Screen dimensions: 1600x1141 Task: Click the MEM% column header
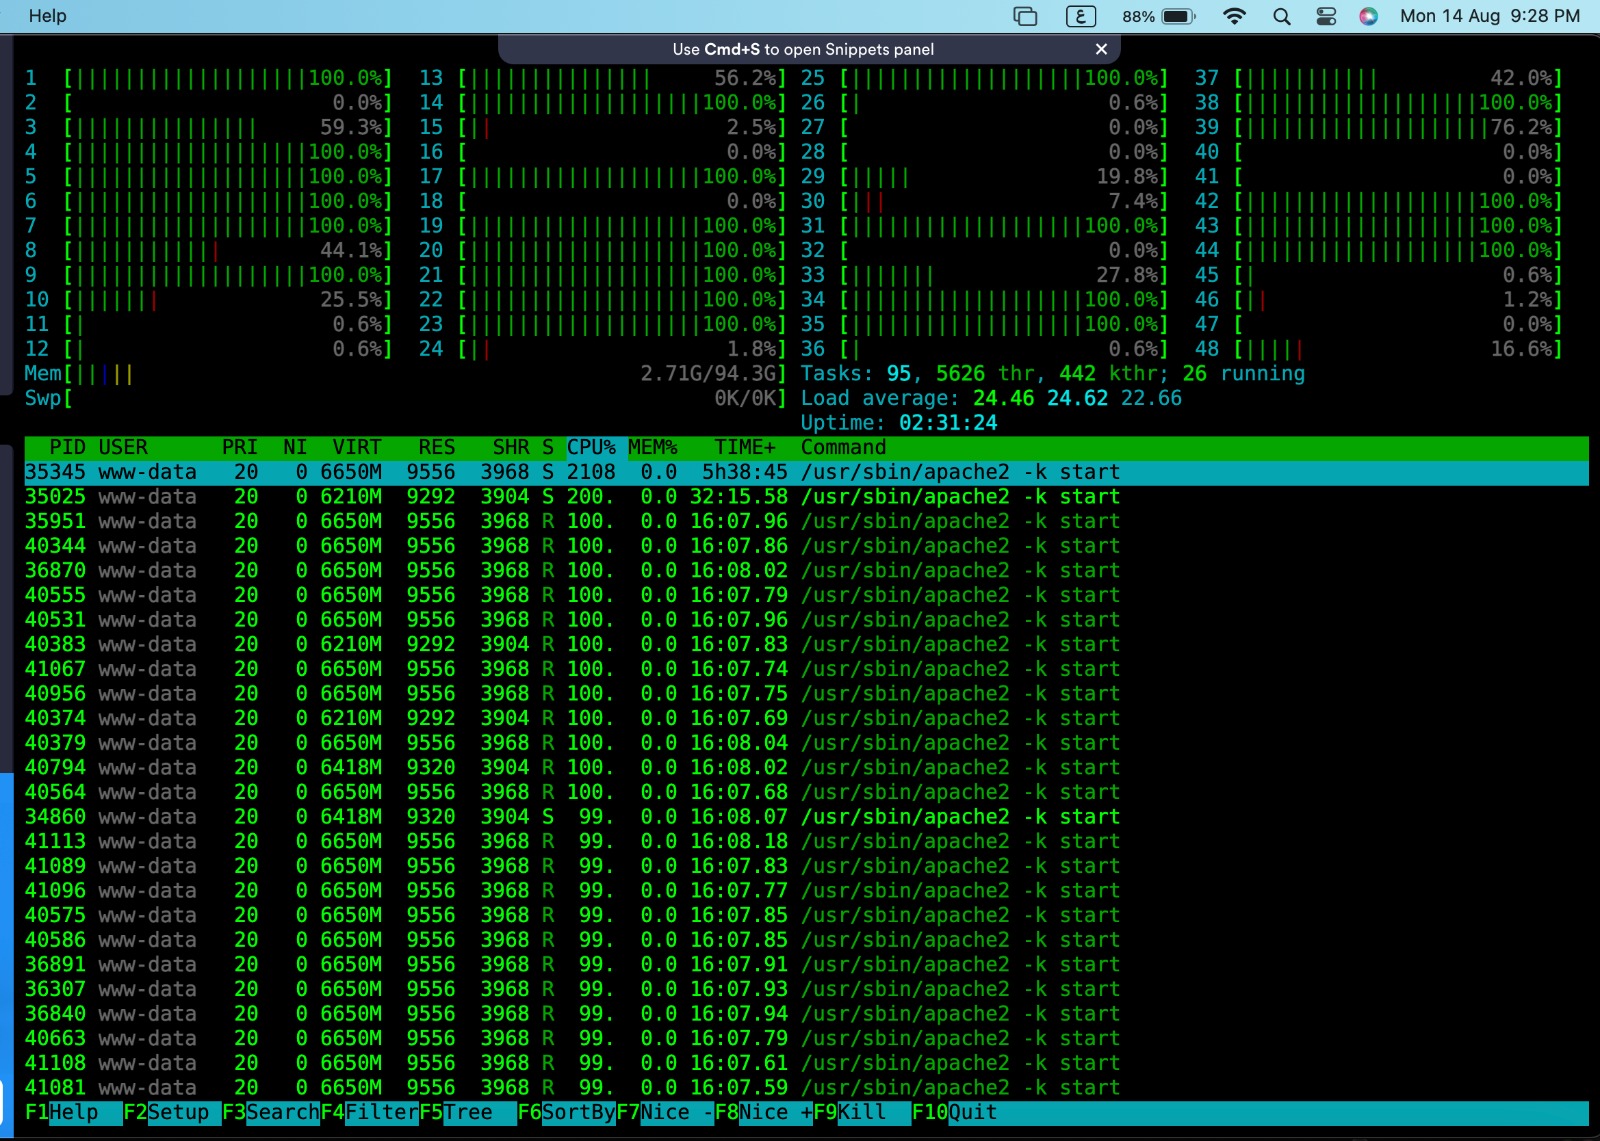[653, 447]
